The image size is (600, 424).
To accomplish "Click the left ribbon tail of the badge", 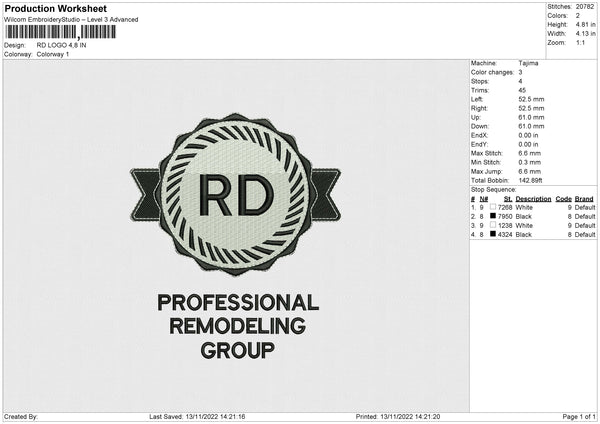I will (x=145, y=195).
